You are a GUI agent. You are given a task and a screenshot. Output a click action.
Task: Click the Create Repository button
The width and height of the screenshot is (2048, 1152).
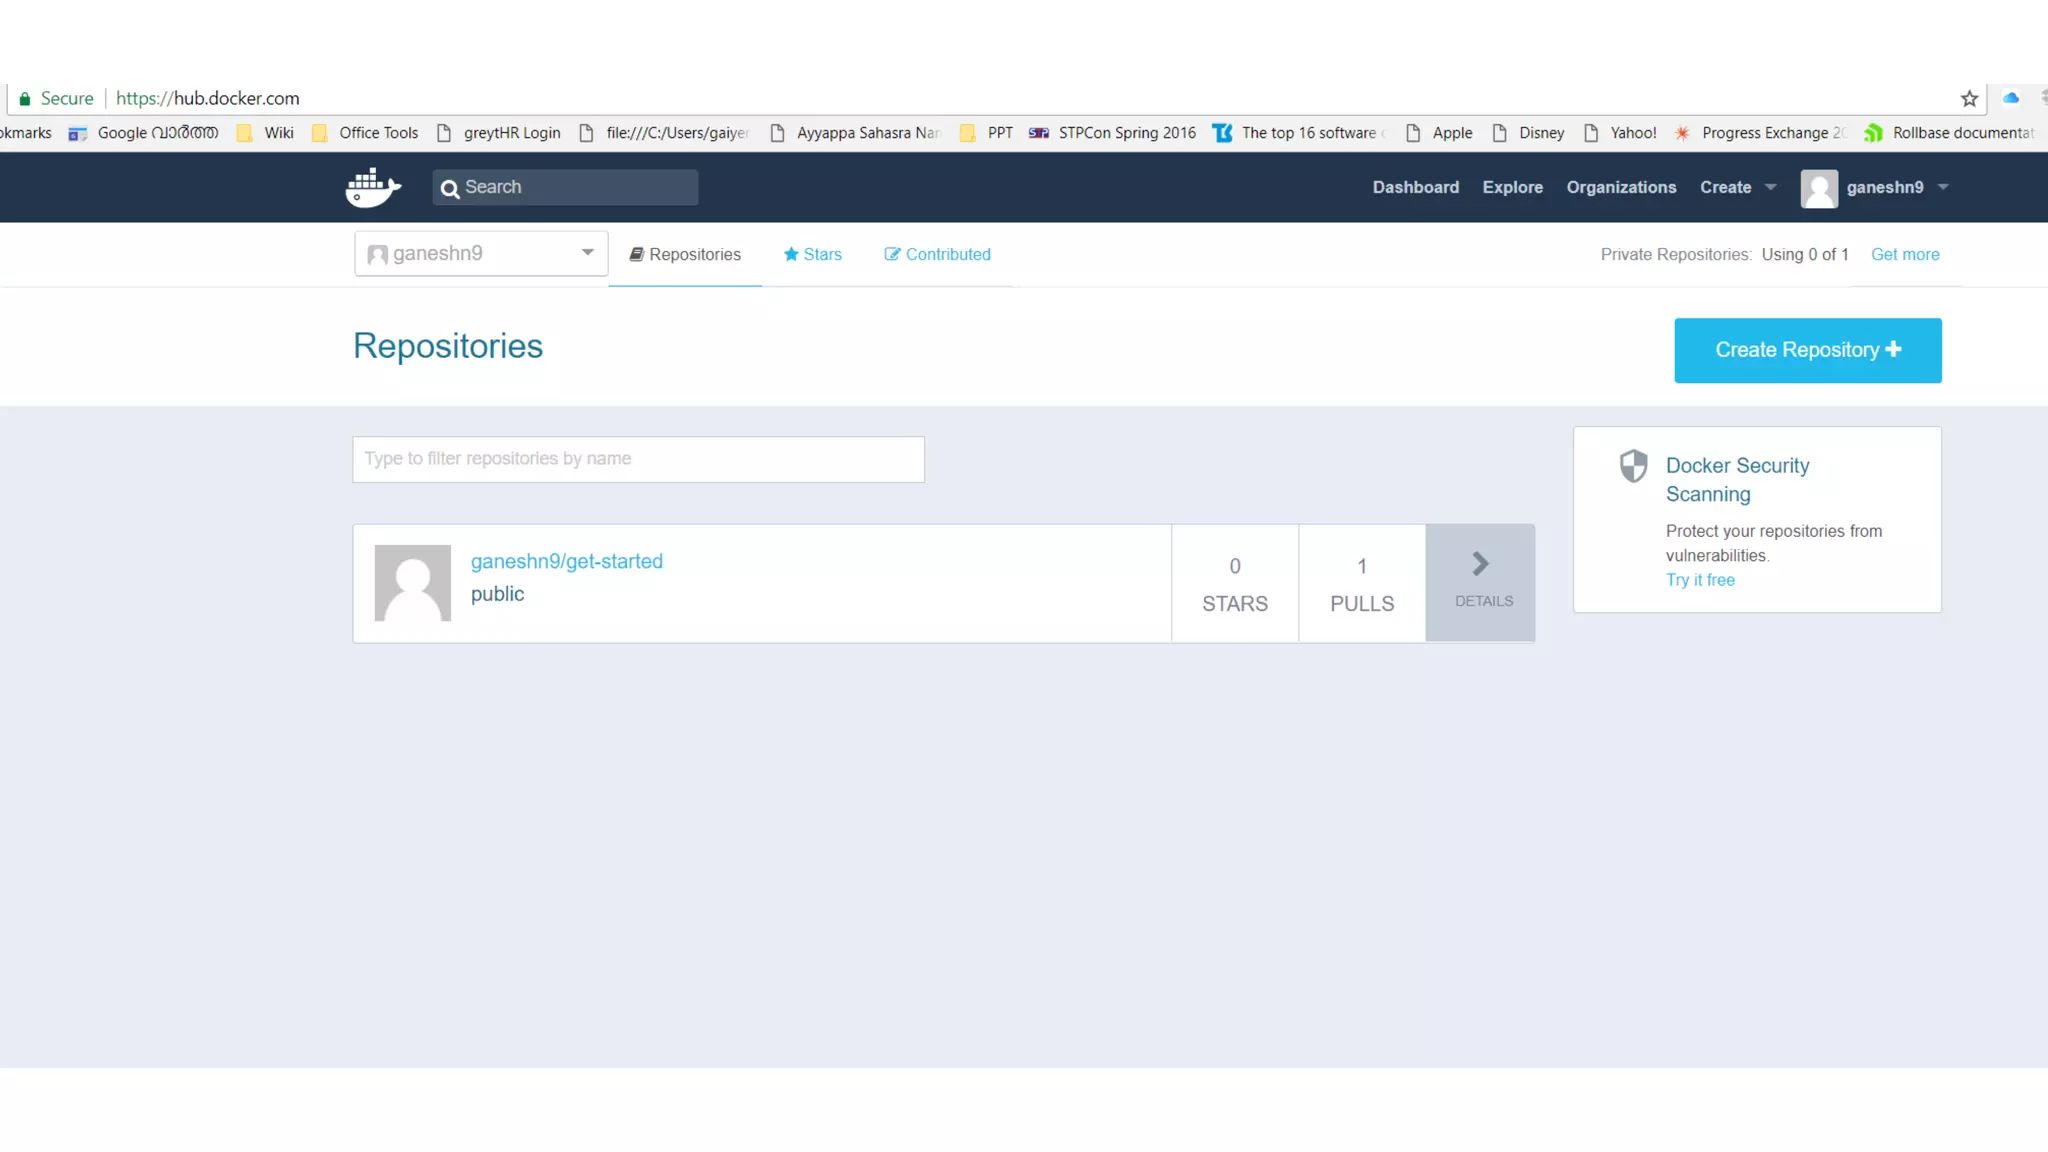(x=1807, y=350)
